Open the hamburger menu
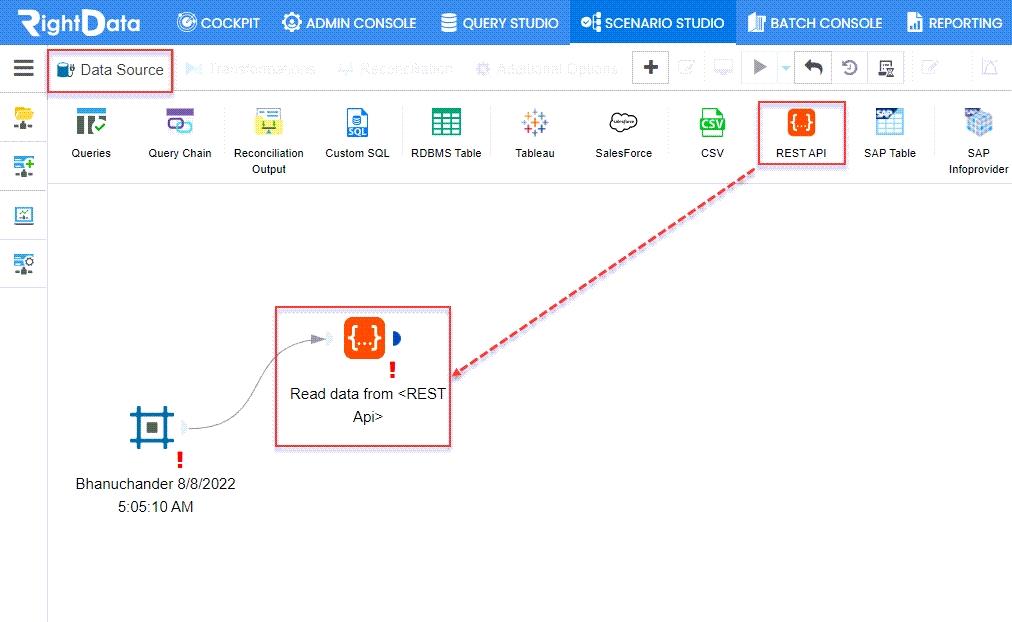The width and height of the screenshot is (1012, 622). (x=23, y=68)
